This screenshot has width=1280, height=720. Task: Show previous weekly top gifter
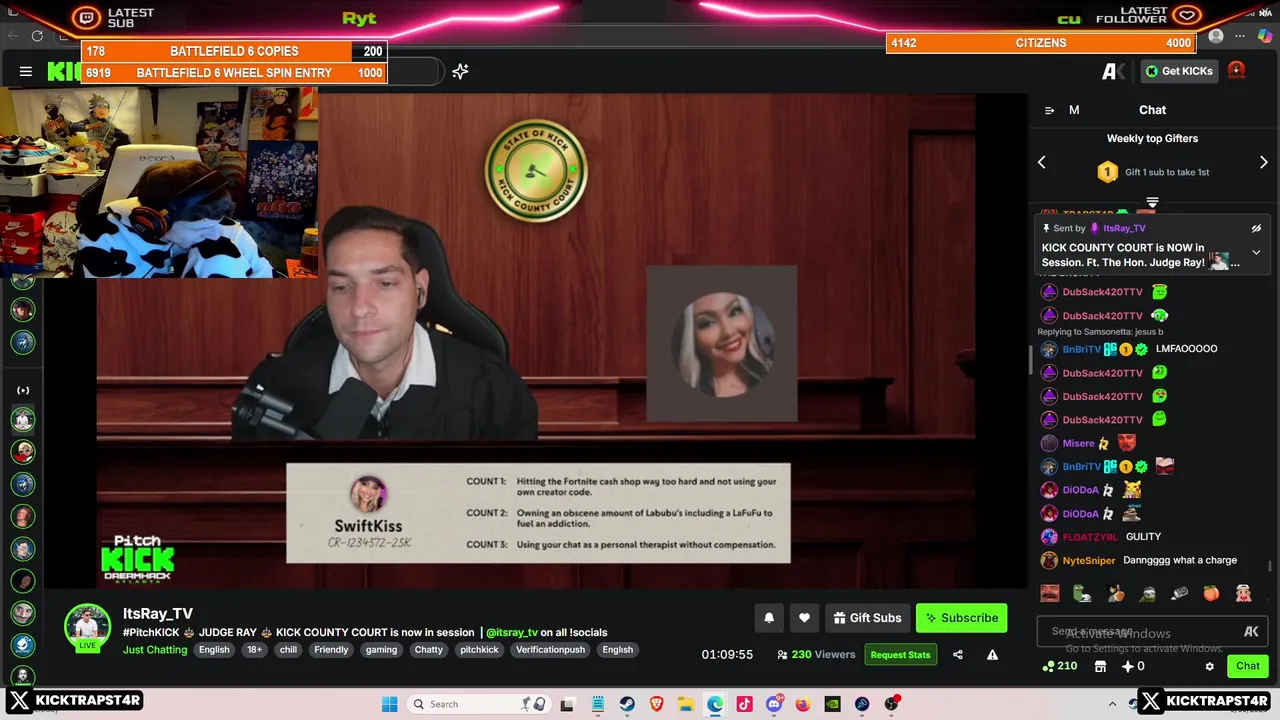(x=1041, y=162)
